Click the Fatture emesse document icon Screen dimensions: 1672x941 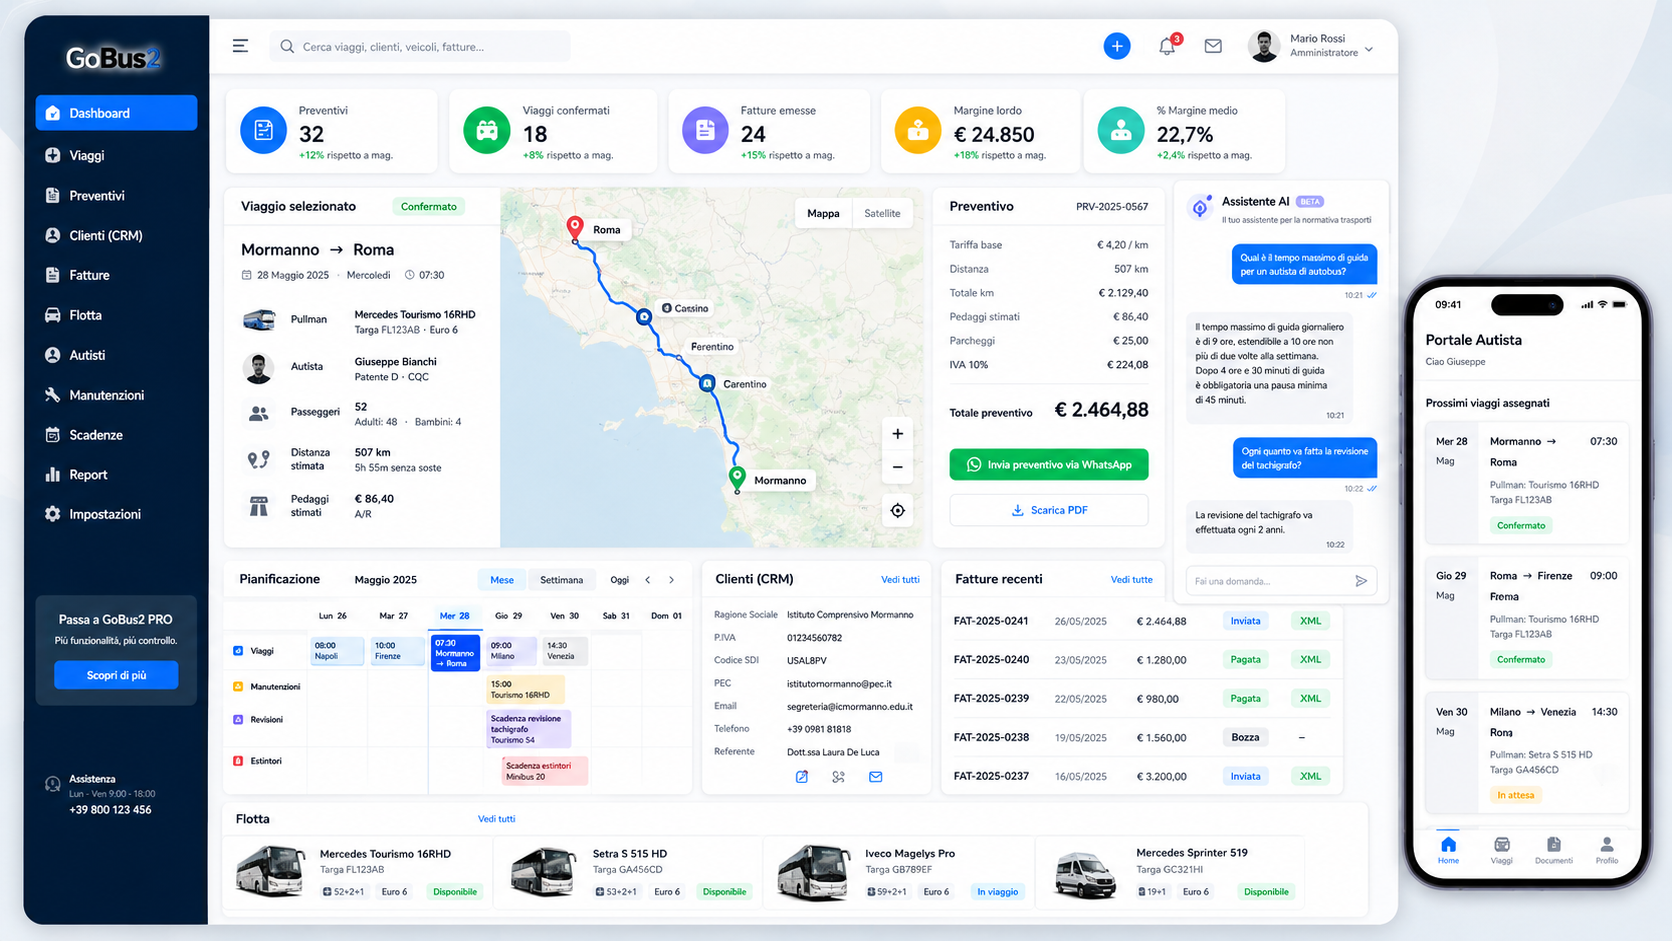[705, 130]
